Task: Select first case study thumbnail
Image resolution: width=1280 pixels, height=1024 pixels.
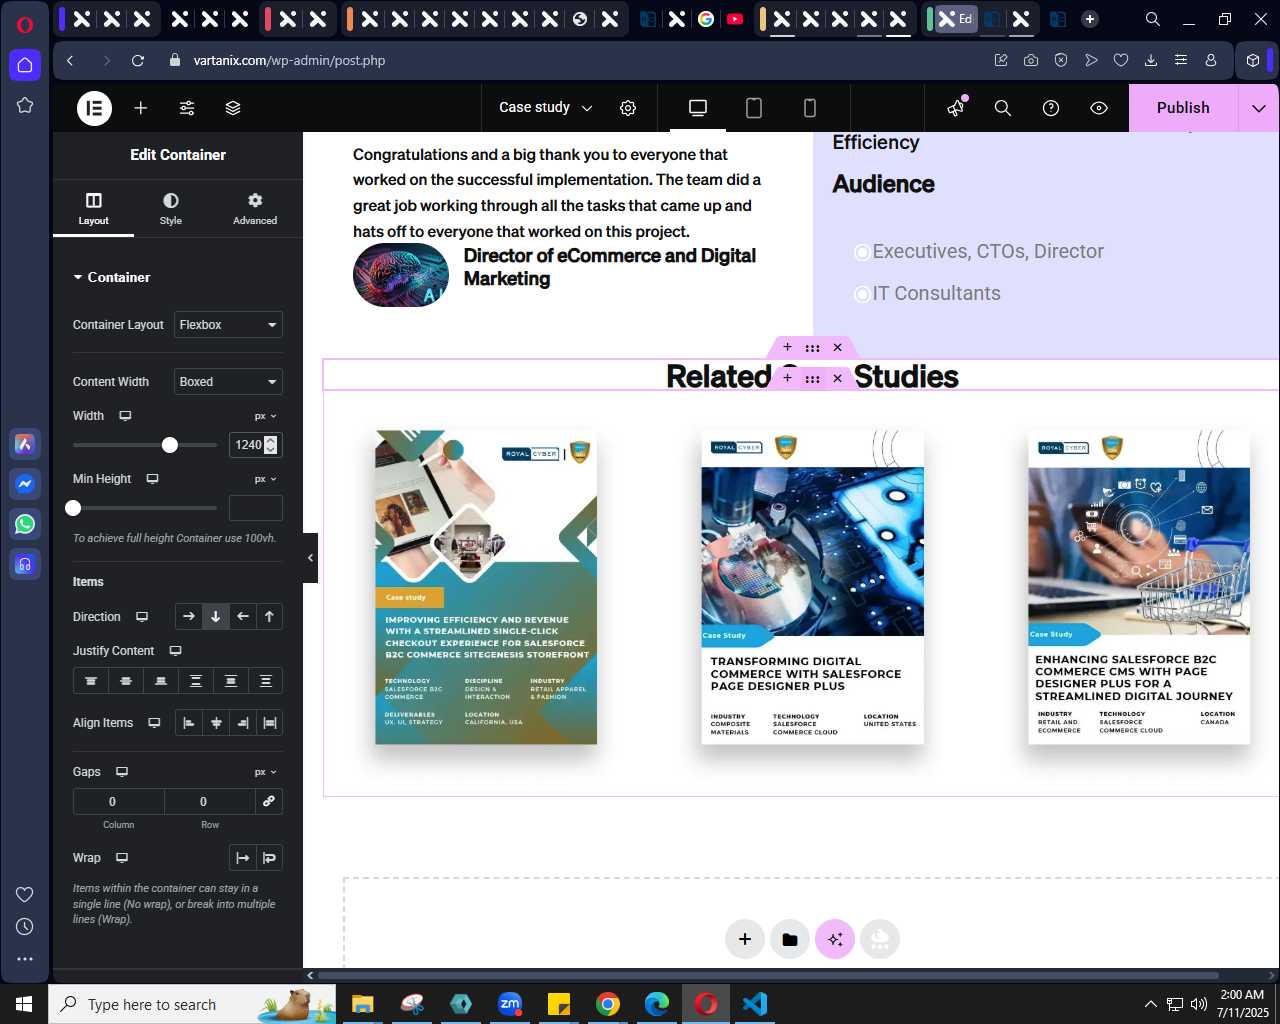Action: [486, 587]
